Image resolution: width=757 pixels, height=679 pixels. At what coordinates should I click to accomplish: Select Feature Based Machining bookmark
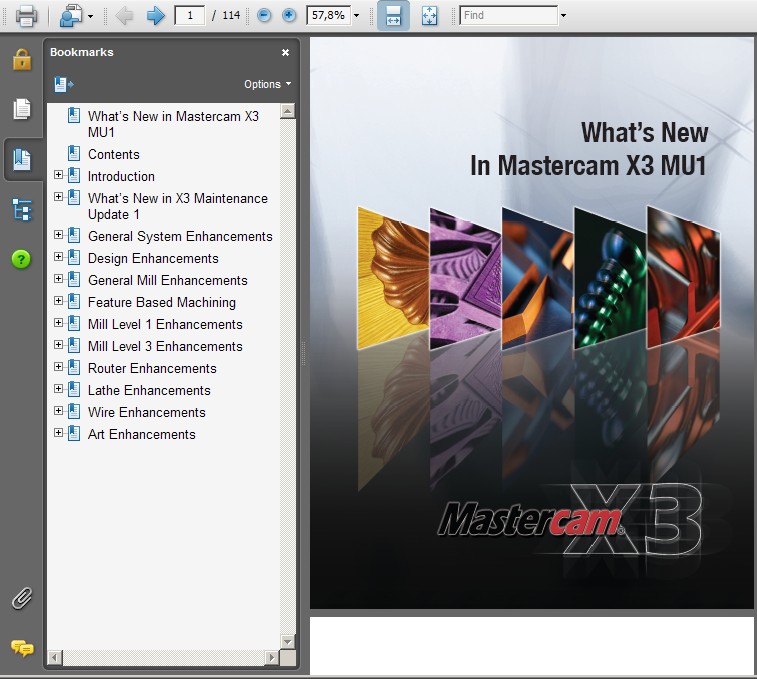162,302
